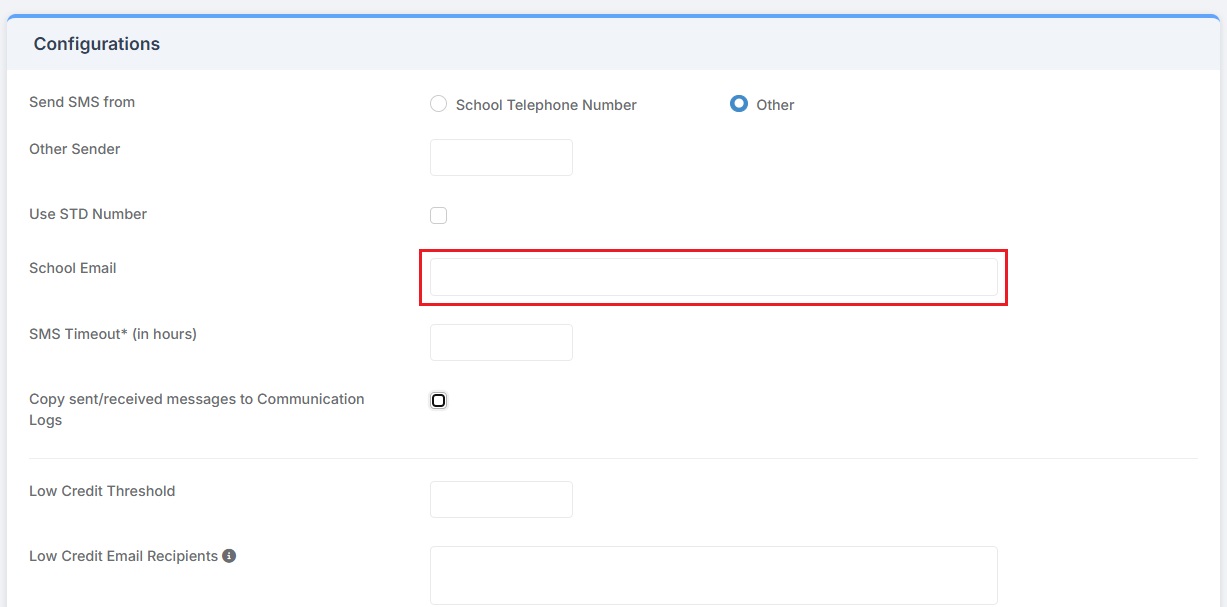Image resolution: width=1227 pixels, height=607 pixels.
Task: Select the School Telephone Number radio button
Action: click(x=438, y=104)
